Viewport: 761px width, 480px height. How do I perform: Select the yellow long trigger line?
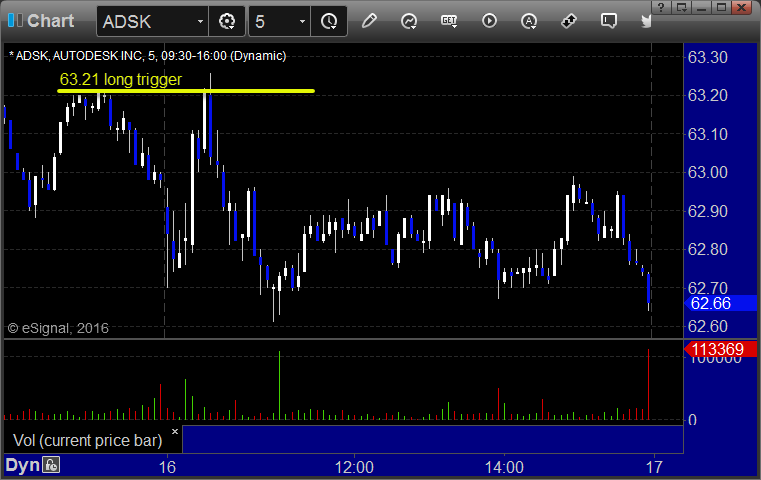(x=186, y=91)
